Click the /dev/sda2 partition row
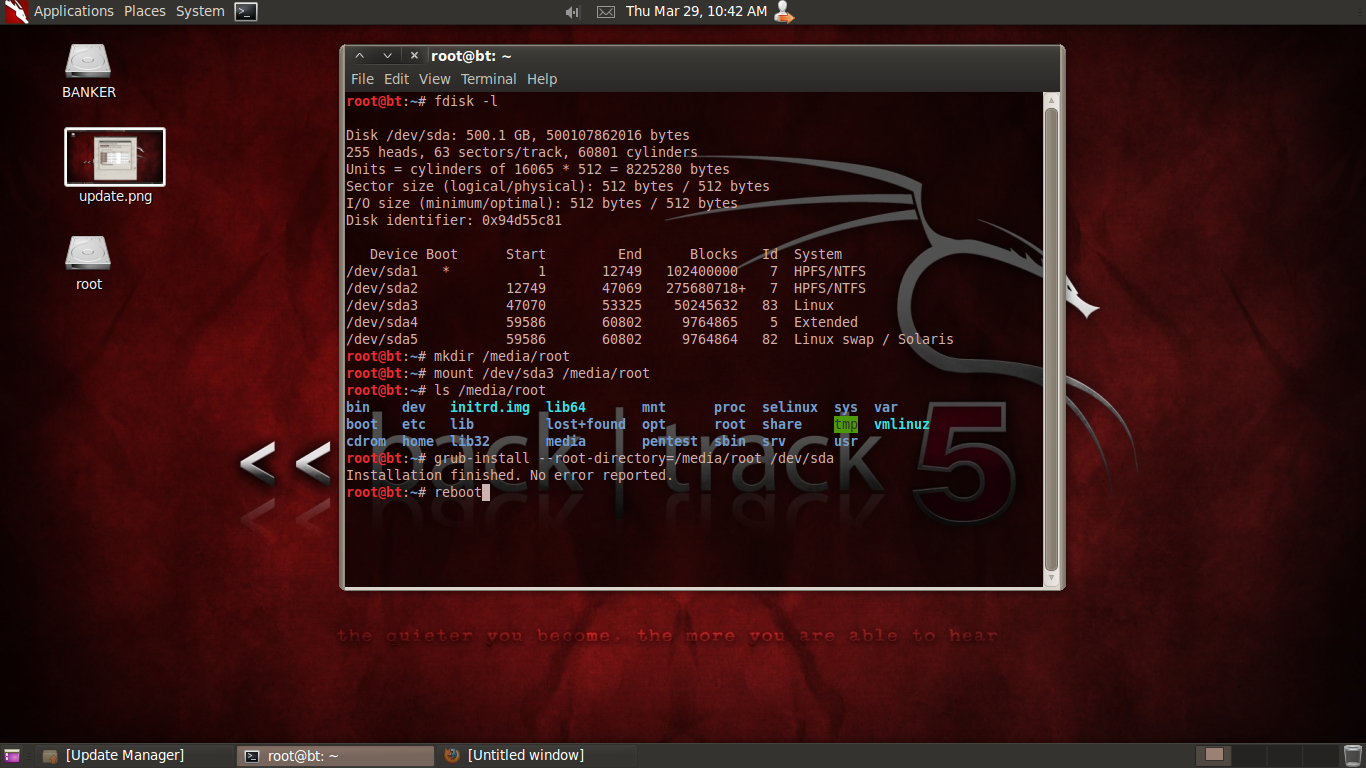 tap(606, 288)
